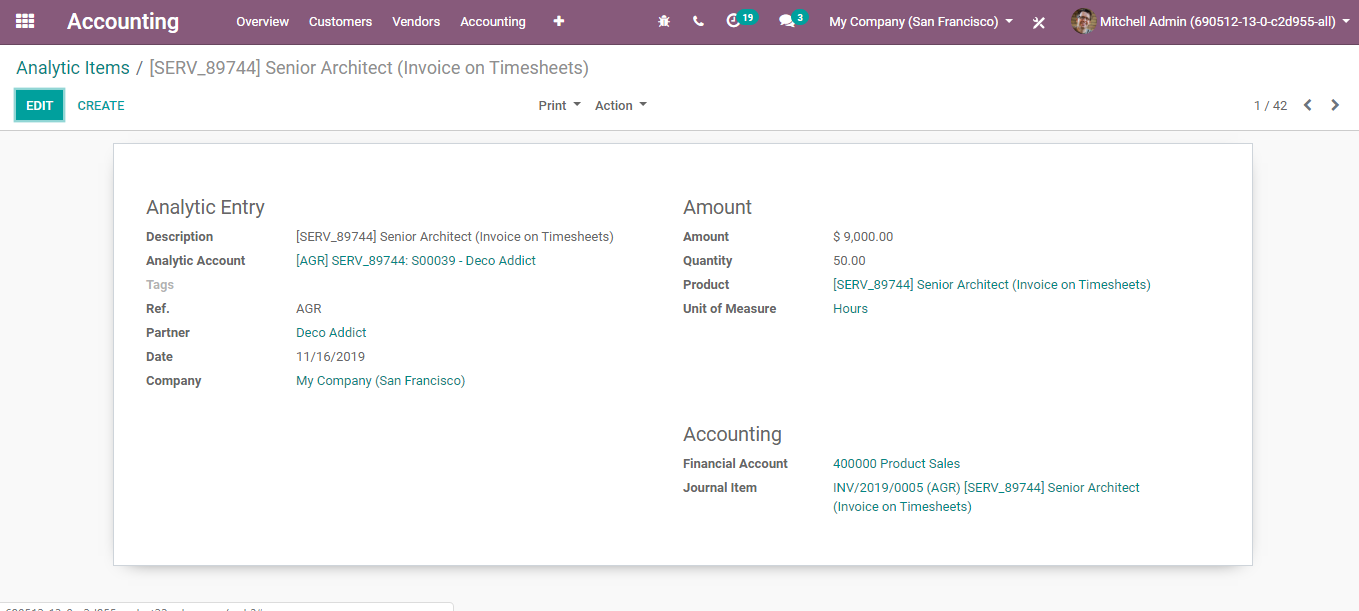Click the 50.00 quantity value
The width and height of the screenshot is (1359, 611).
[x=849, y=261]
